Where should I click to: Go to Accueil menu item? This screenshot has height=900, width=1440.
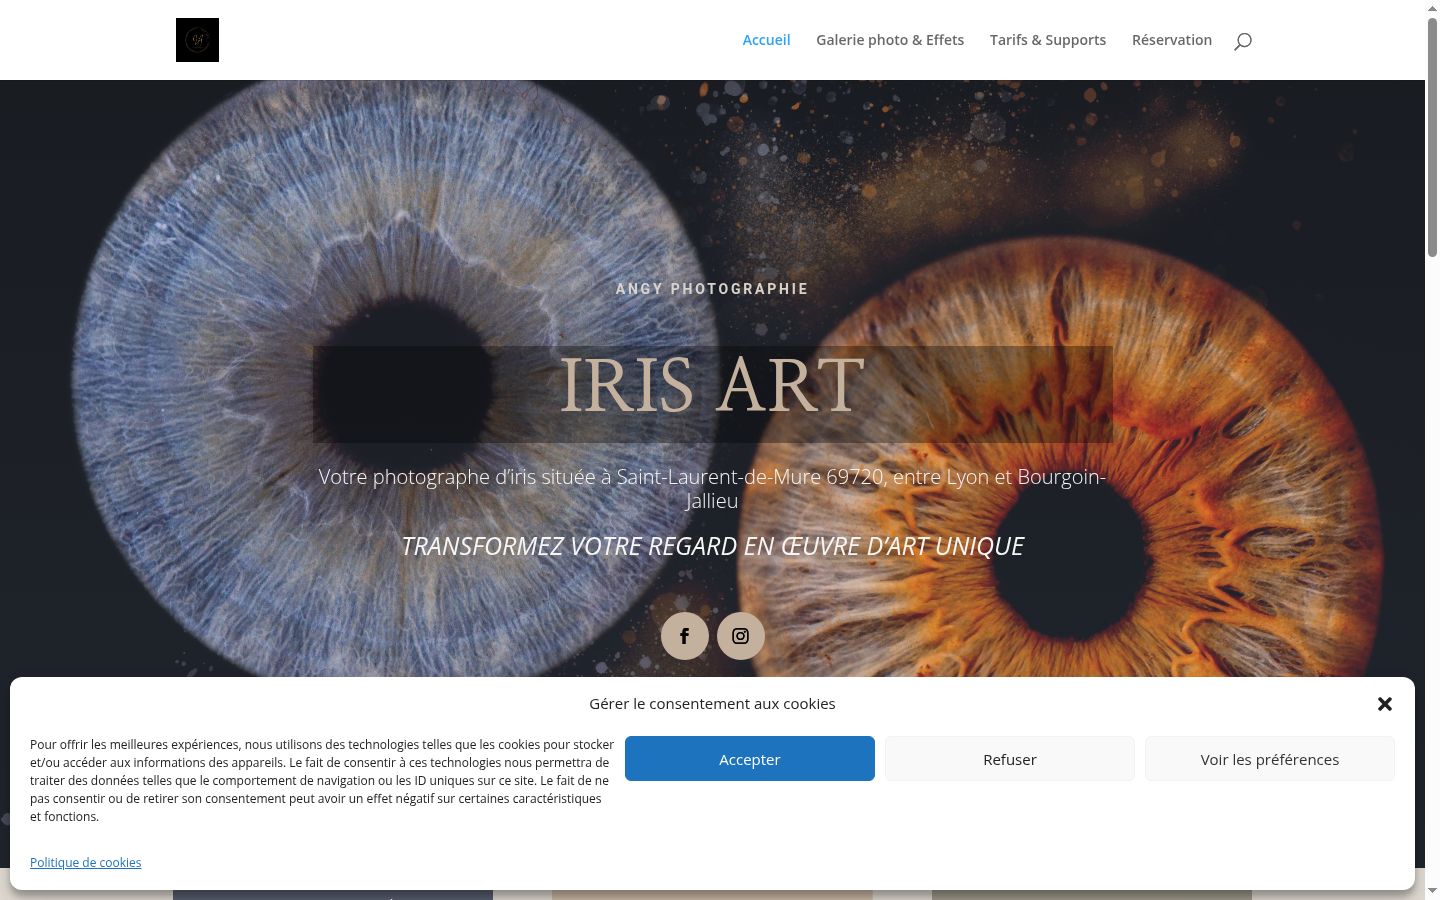[x=766, y=40]
